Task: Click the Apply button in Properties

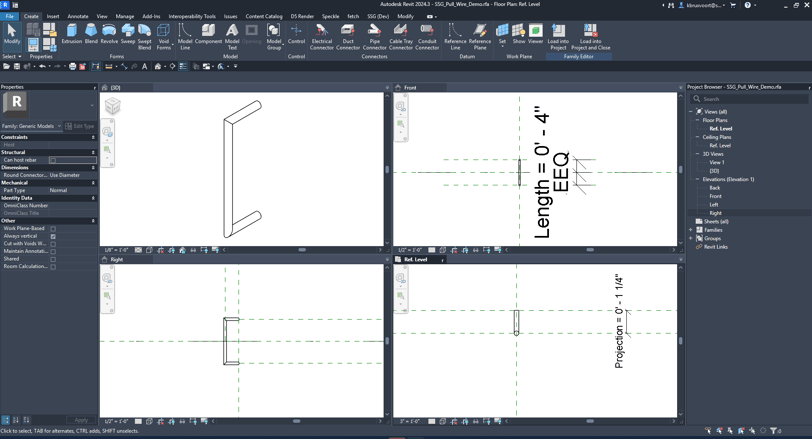Action: (81, 420)
